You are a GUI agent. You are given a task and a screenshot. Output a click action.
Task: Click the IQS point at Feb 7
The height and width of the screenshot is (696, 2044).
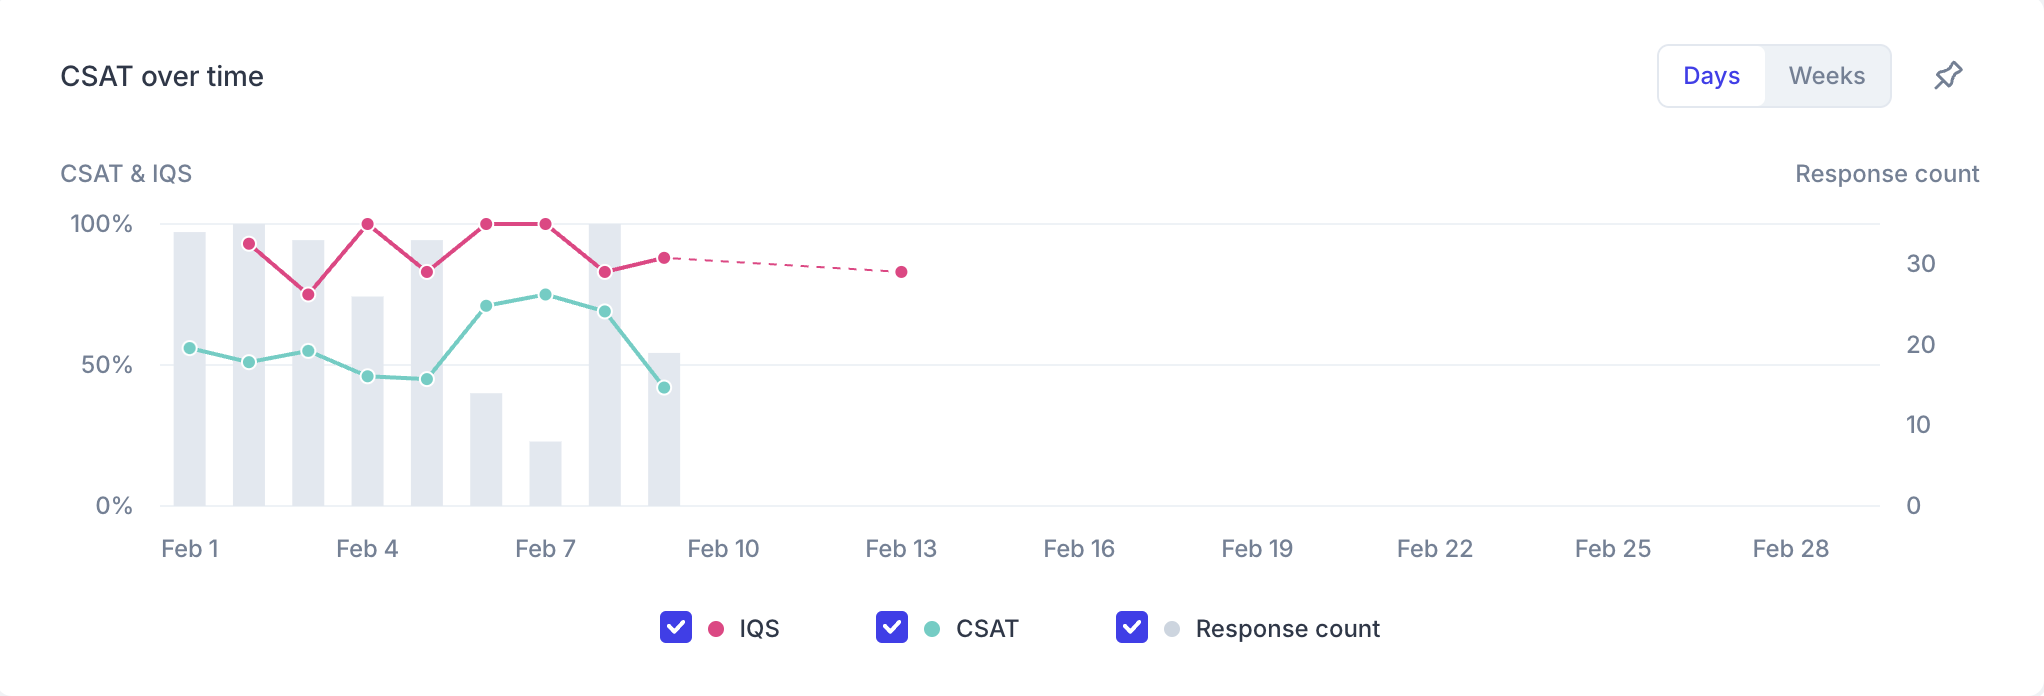tap(545, 224)
